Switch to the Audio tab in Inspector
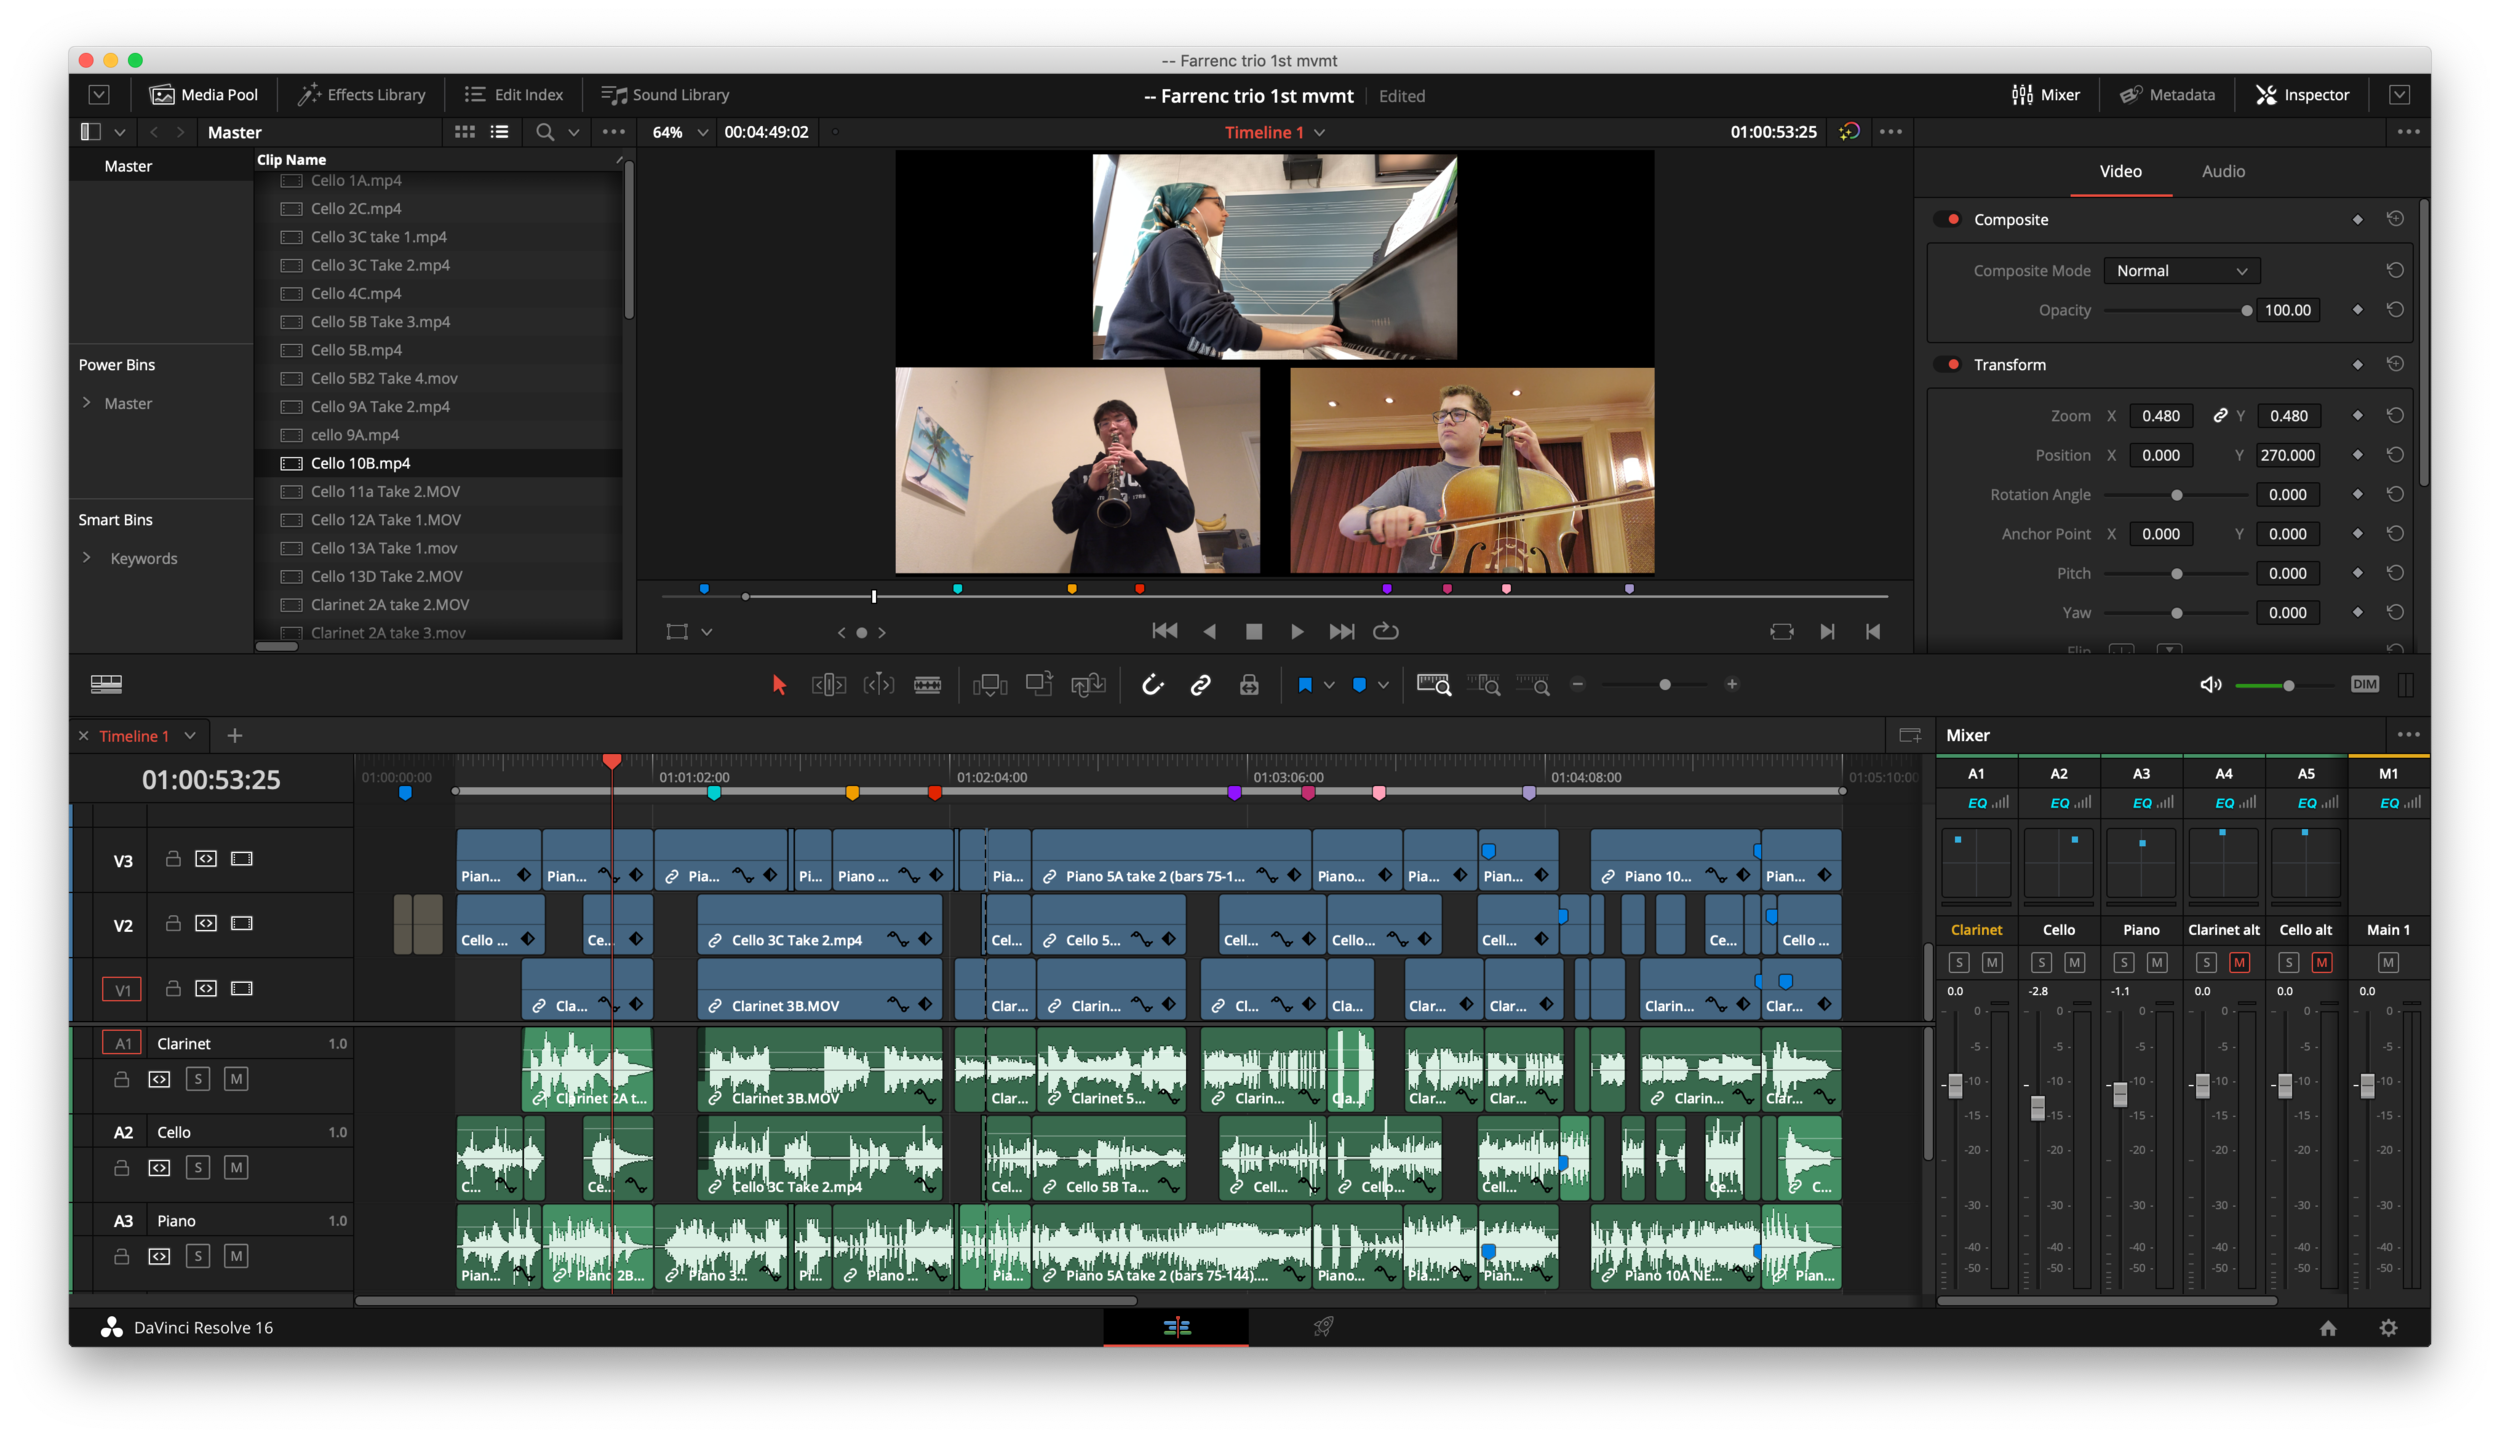 2222,171
